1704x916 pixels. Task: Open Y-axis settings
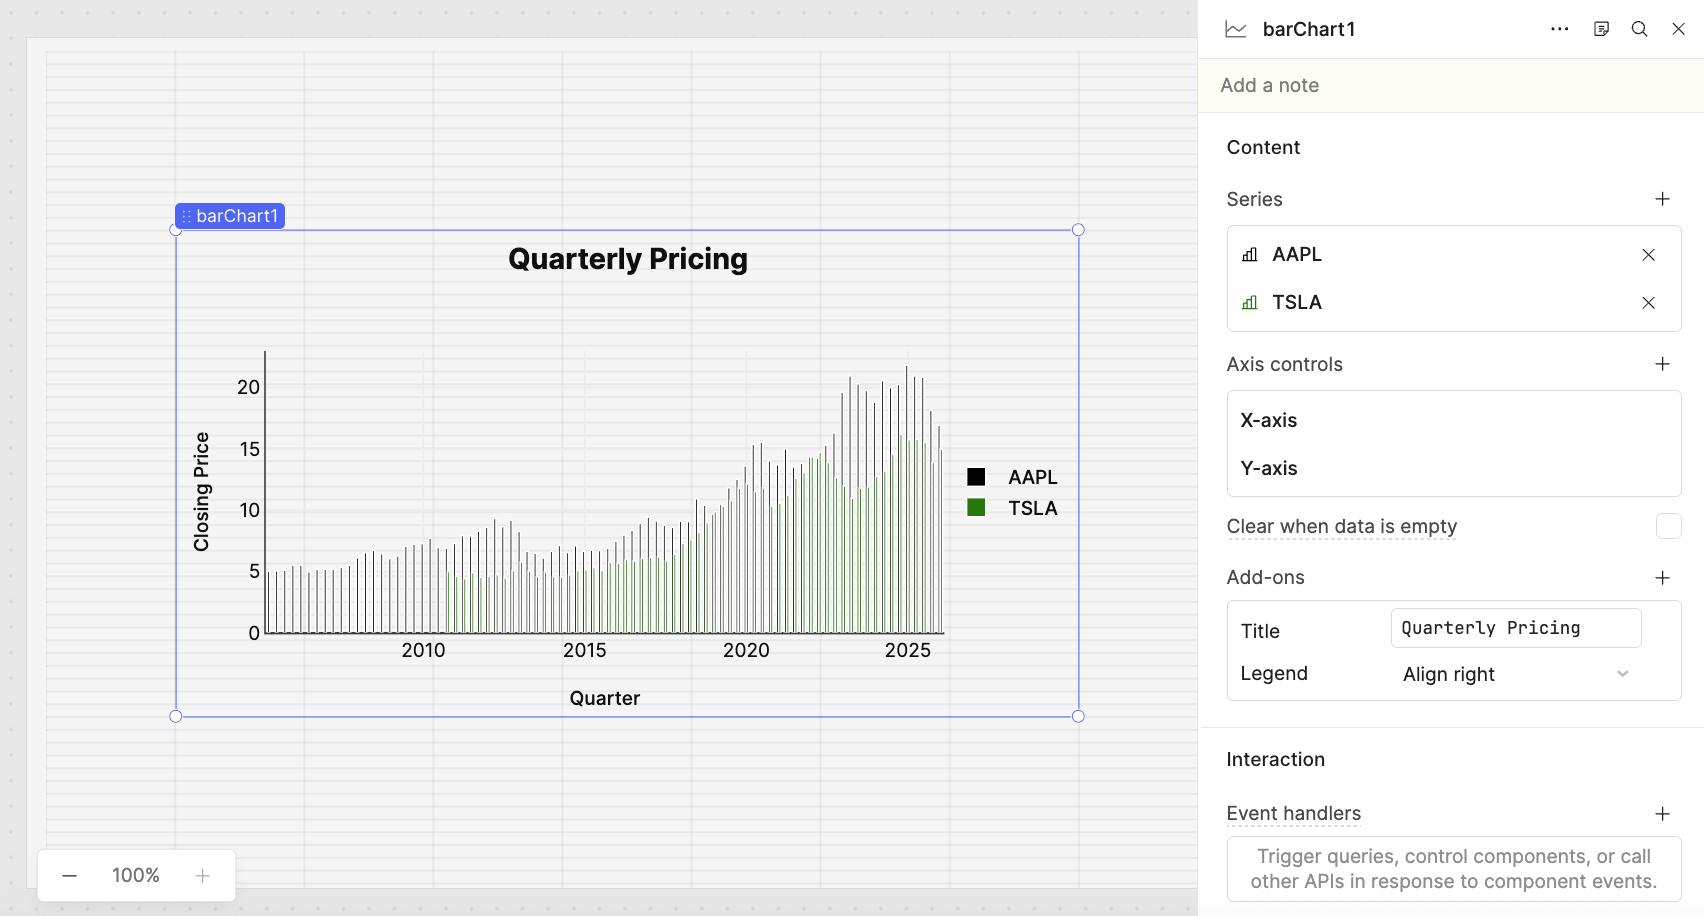(1268, 468)
